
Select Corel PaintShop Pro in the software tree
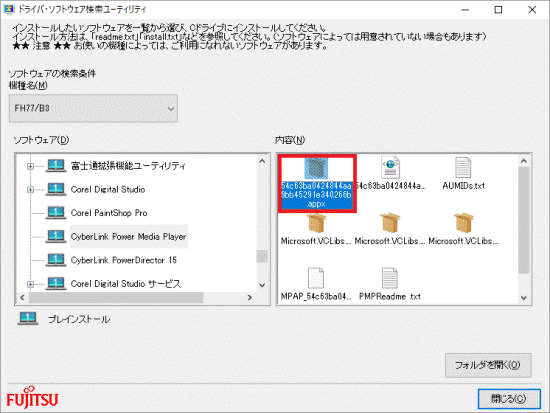[x=109, y=213]
